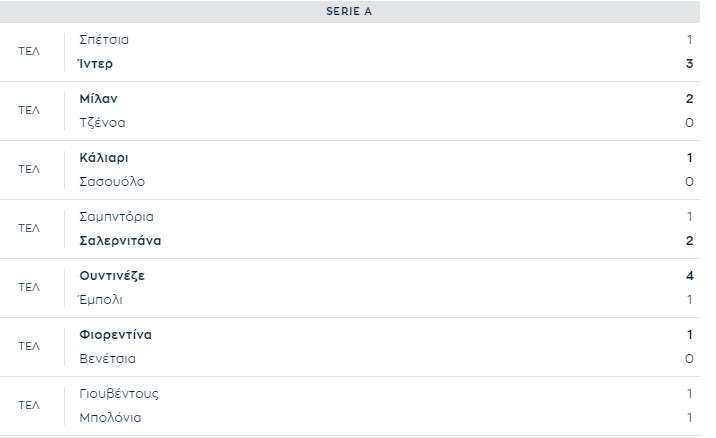Click Ουντινέζε's final score of 4

pos(690,276)
